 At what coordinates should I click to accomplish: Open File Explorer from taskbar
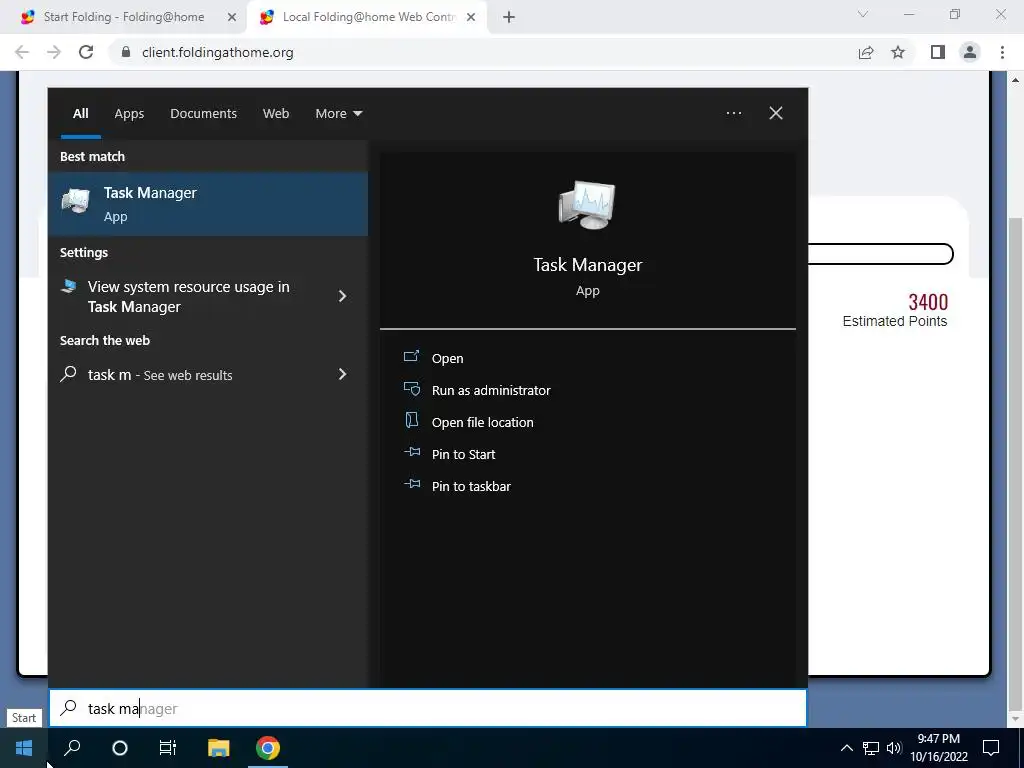(218, 748)
